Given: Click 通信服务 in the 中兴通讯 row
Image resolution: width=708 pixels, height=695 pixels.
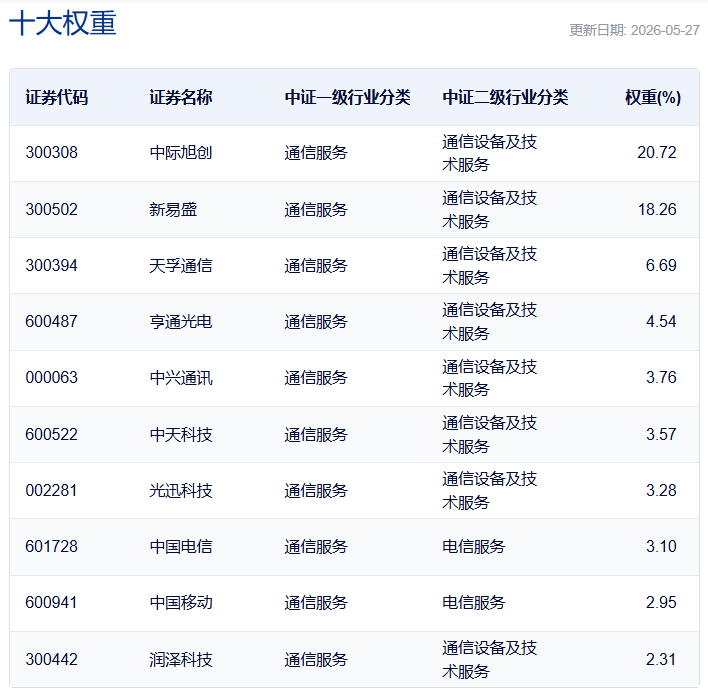Looking at the screenshot, I should tap(316, 378).
